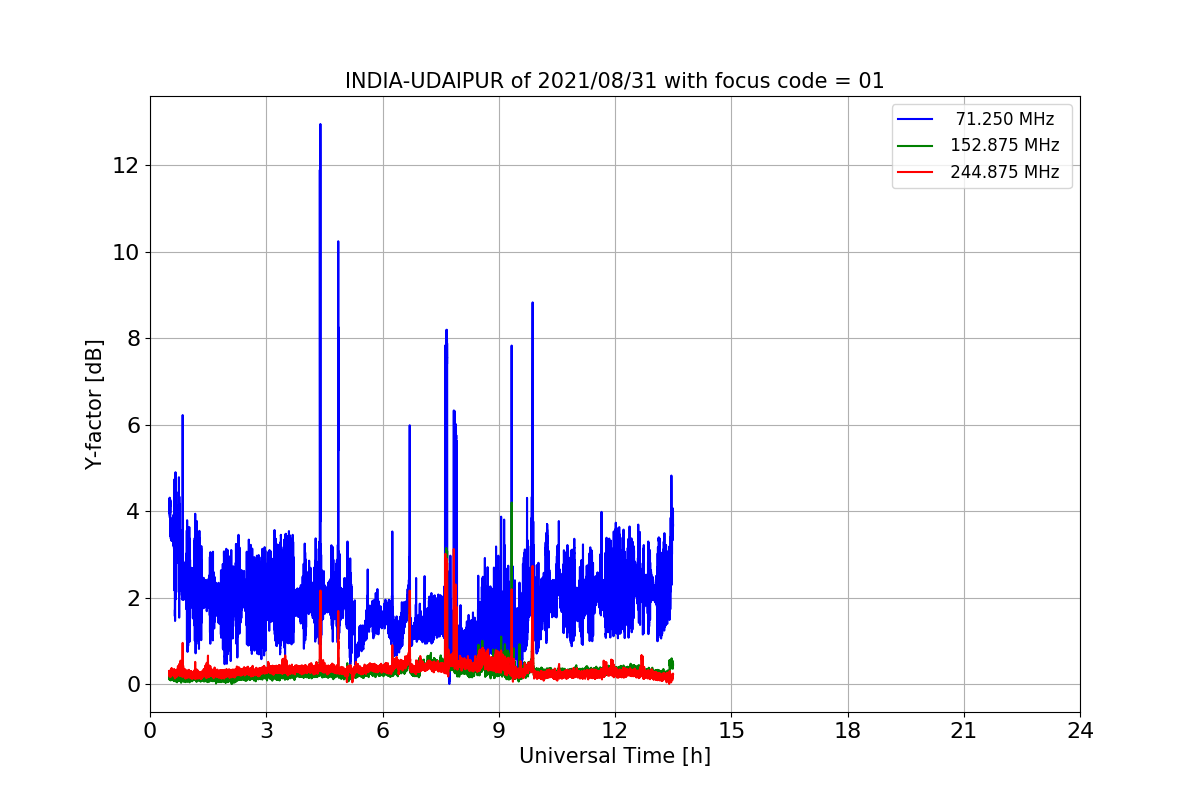1200x800 pixels.
Task: Click x-axis tick label 21
Action: coord(964,731)
